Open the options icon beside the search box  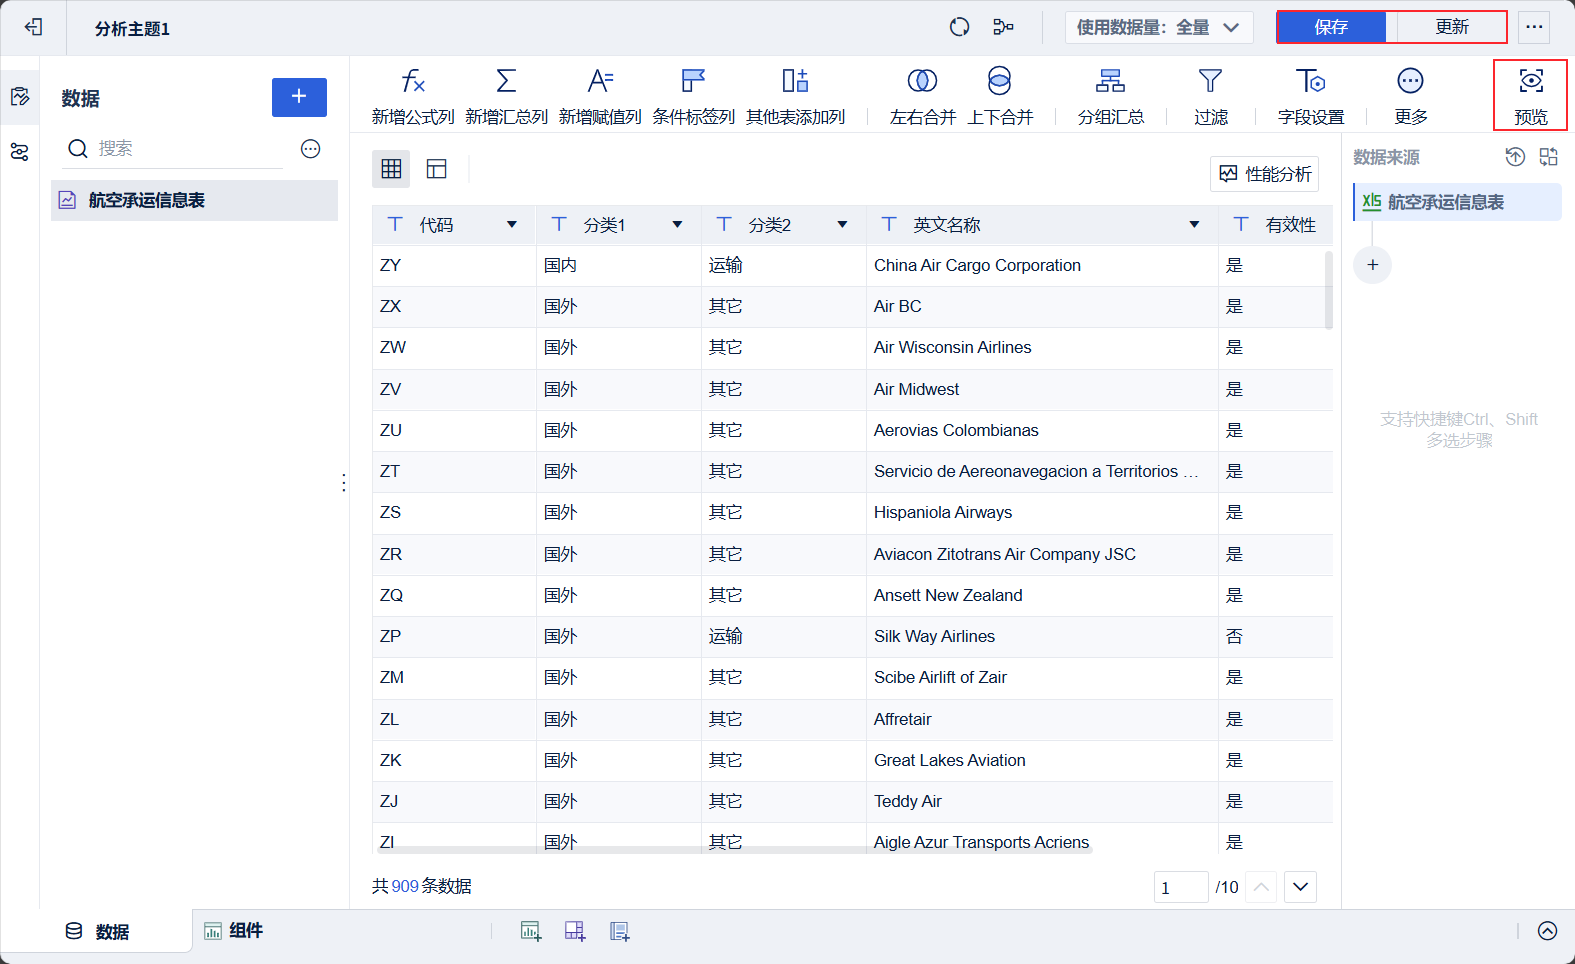tap(311, 149)
